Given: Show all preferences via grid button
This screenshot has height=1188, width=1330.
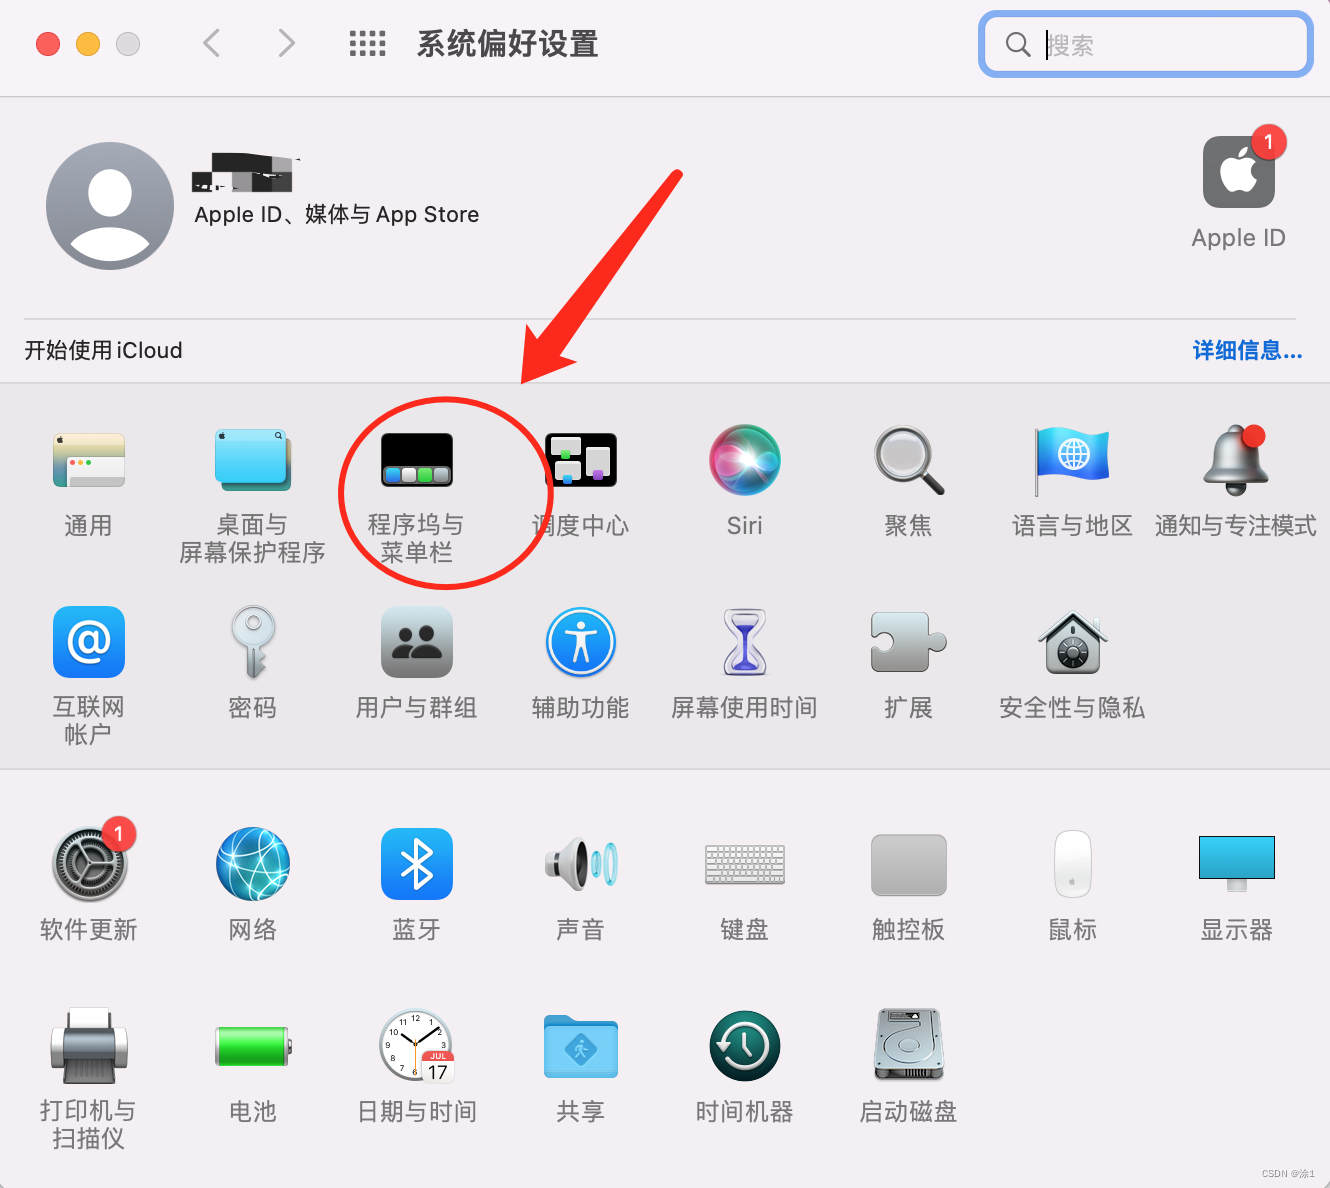Looking at the screenshot, I should point(367,43).
